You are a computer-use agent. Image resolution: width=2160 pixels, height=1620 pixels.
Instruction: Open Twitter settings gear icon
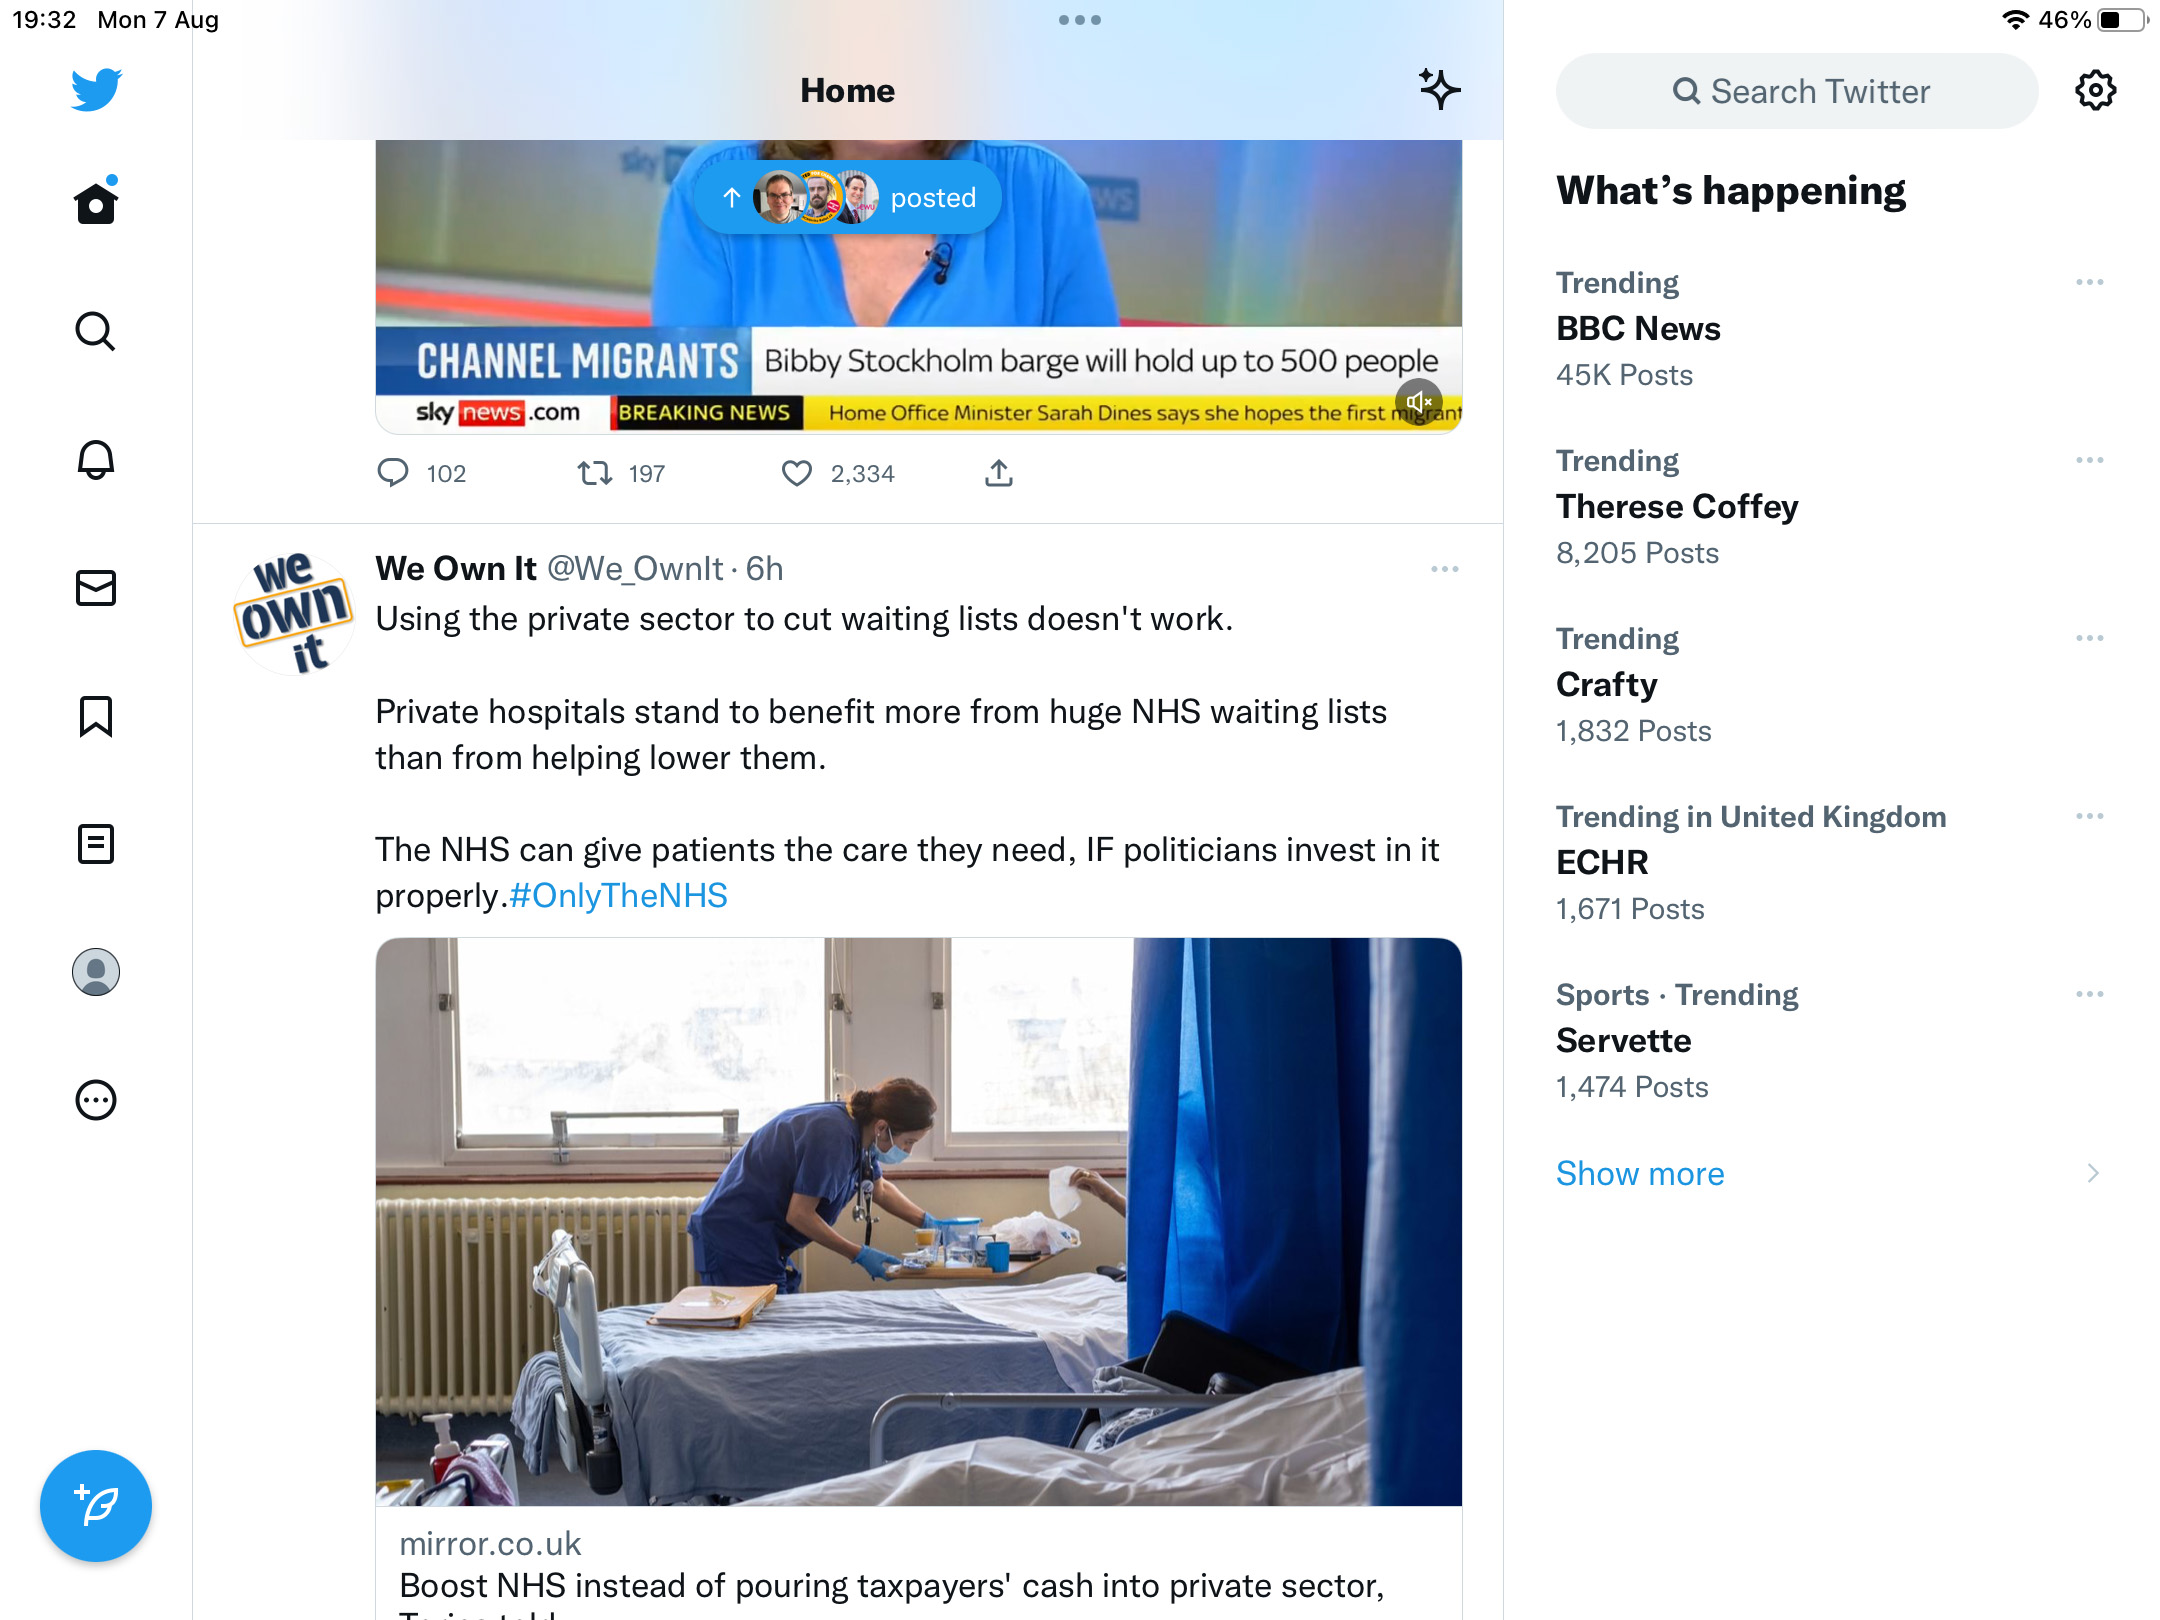click(2095, 91)
